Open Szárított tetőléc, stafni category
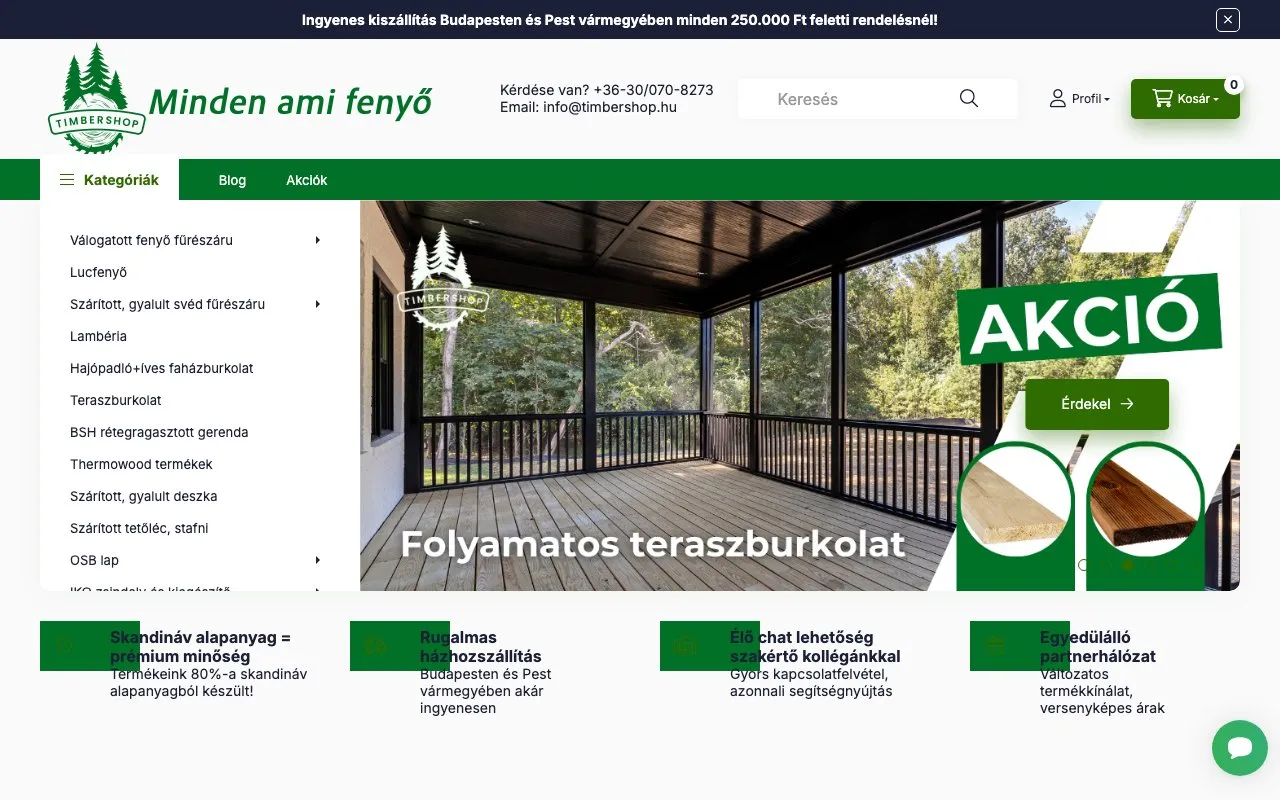 139,528
